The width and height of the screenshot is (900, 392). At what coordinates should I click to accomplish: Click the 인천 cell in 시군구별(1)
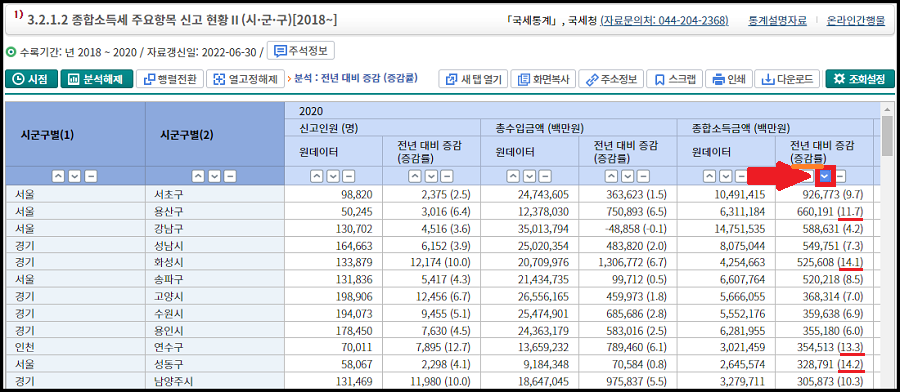(75, 346)
